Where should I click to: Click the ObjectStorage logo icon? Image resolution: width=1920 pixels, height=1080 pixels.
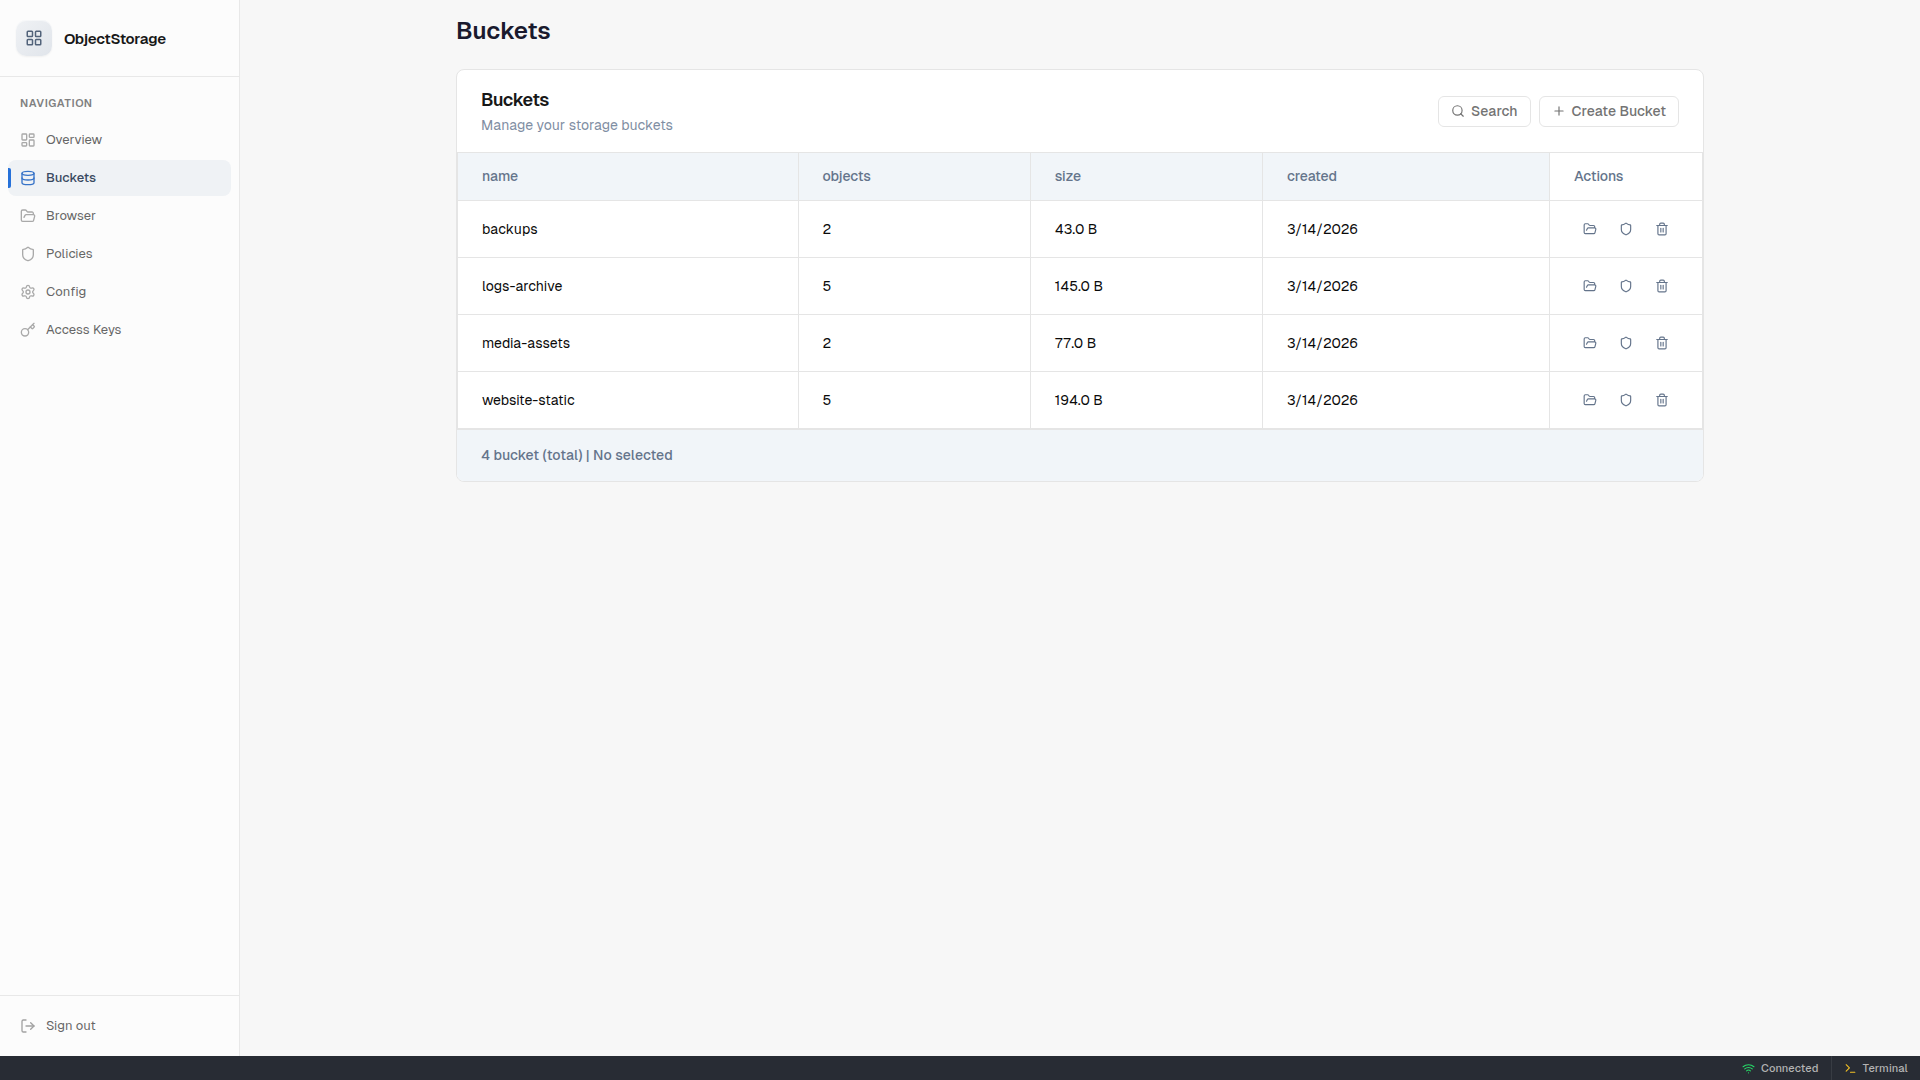(x=34, y=39)
